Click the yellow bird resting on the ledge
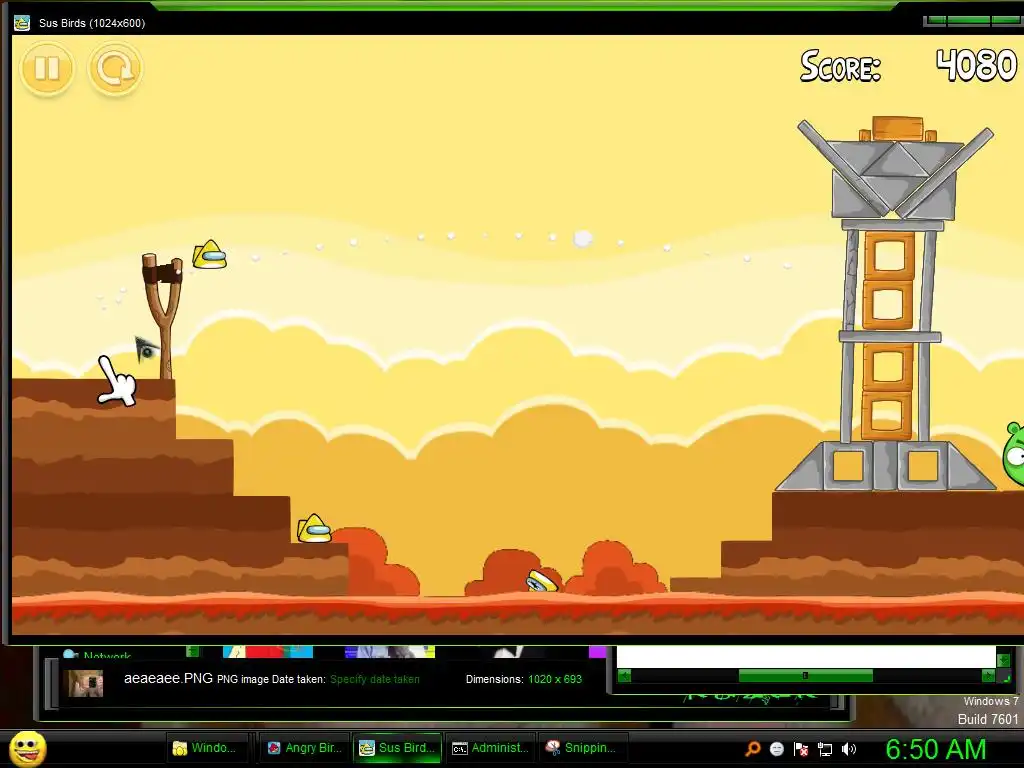 coord(314,528)
